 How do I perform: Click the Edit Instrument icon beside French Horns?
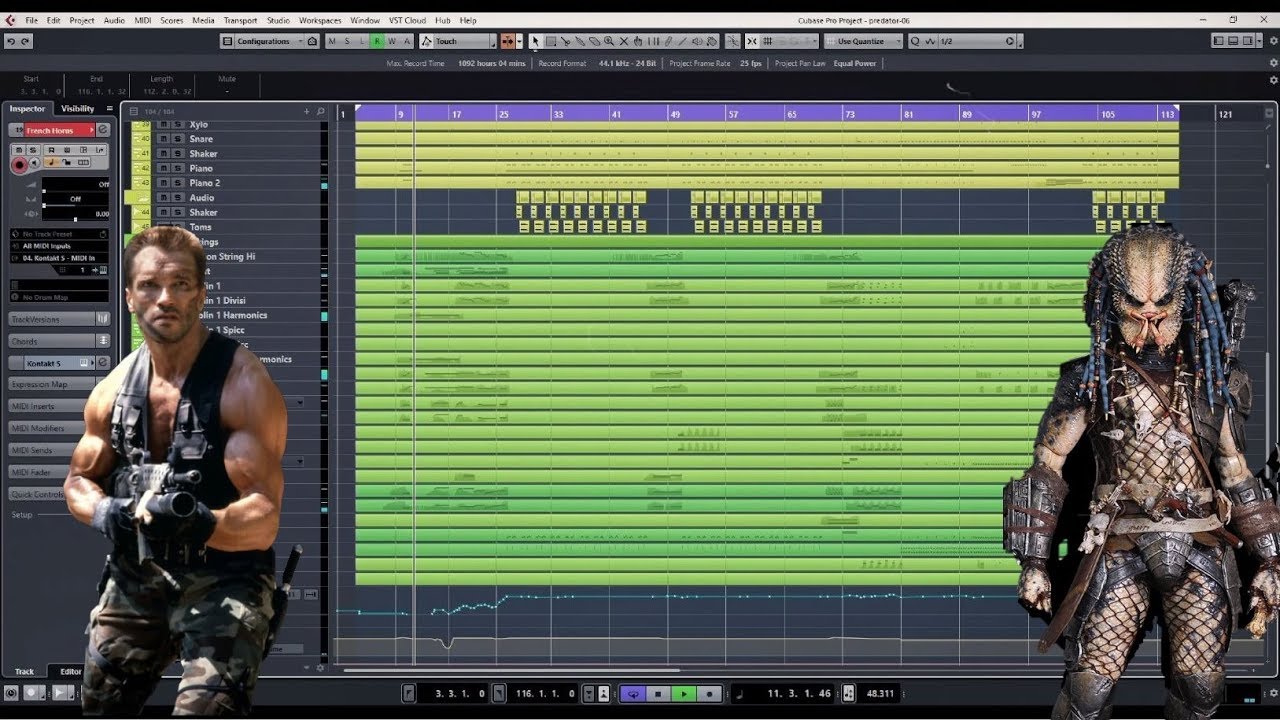click(x=103, y=130)
